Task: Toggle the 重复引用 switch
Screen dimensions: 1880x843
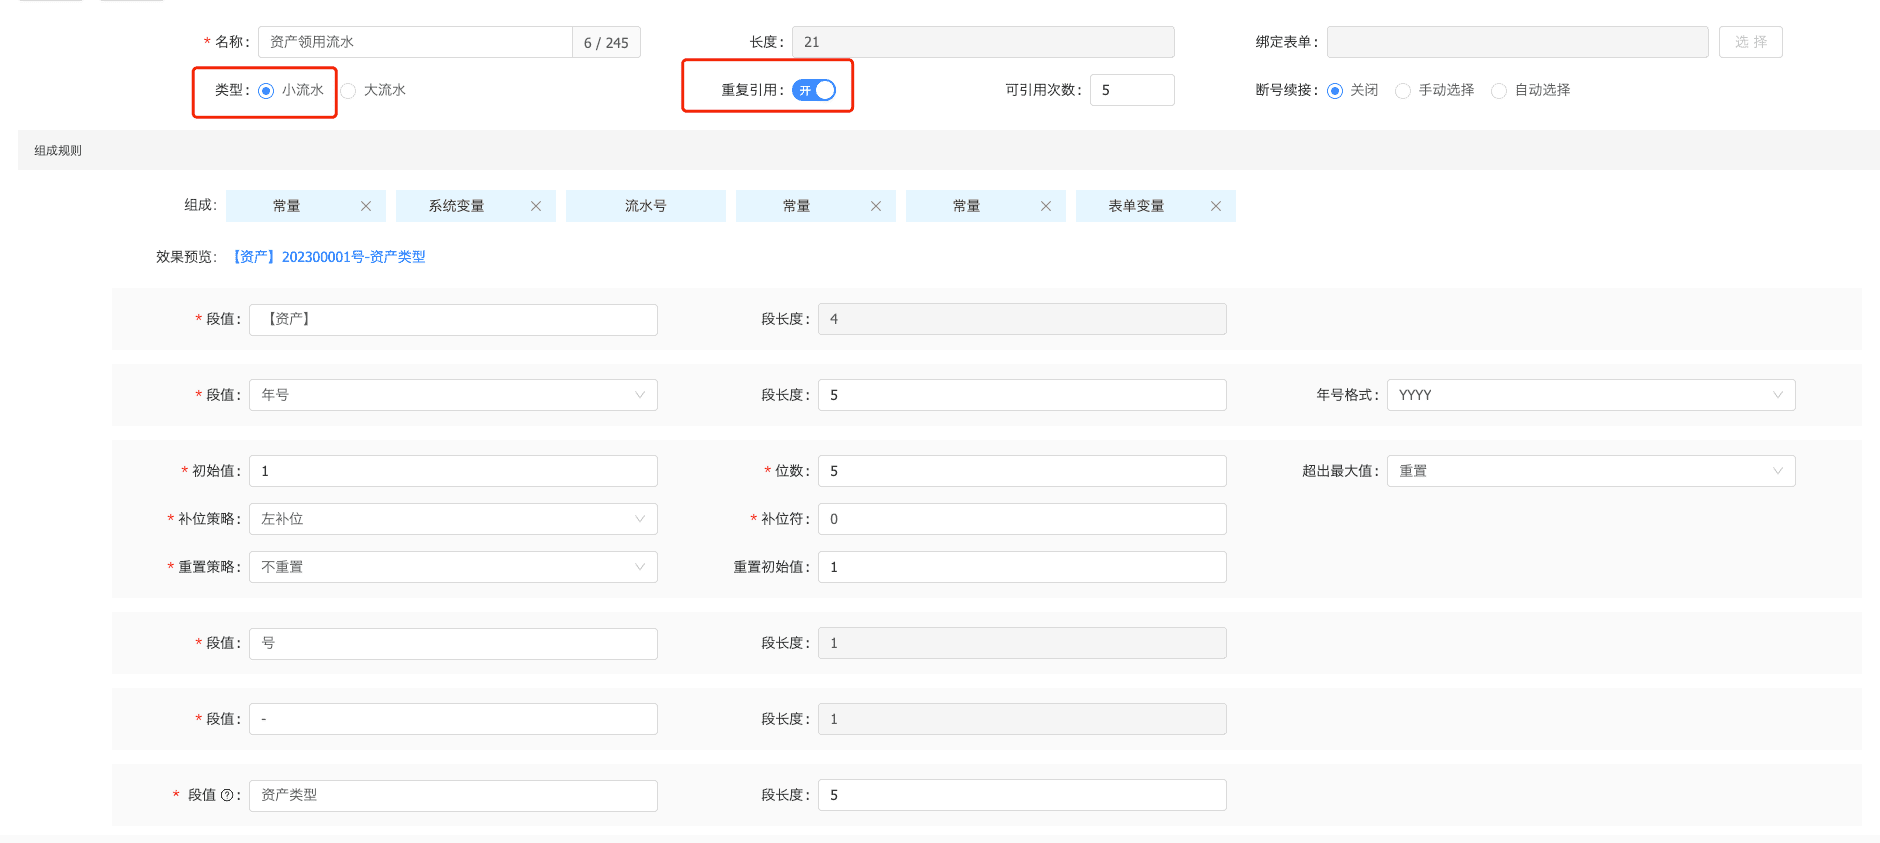Action: click(x=814, y=90)
